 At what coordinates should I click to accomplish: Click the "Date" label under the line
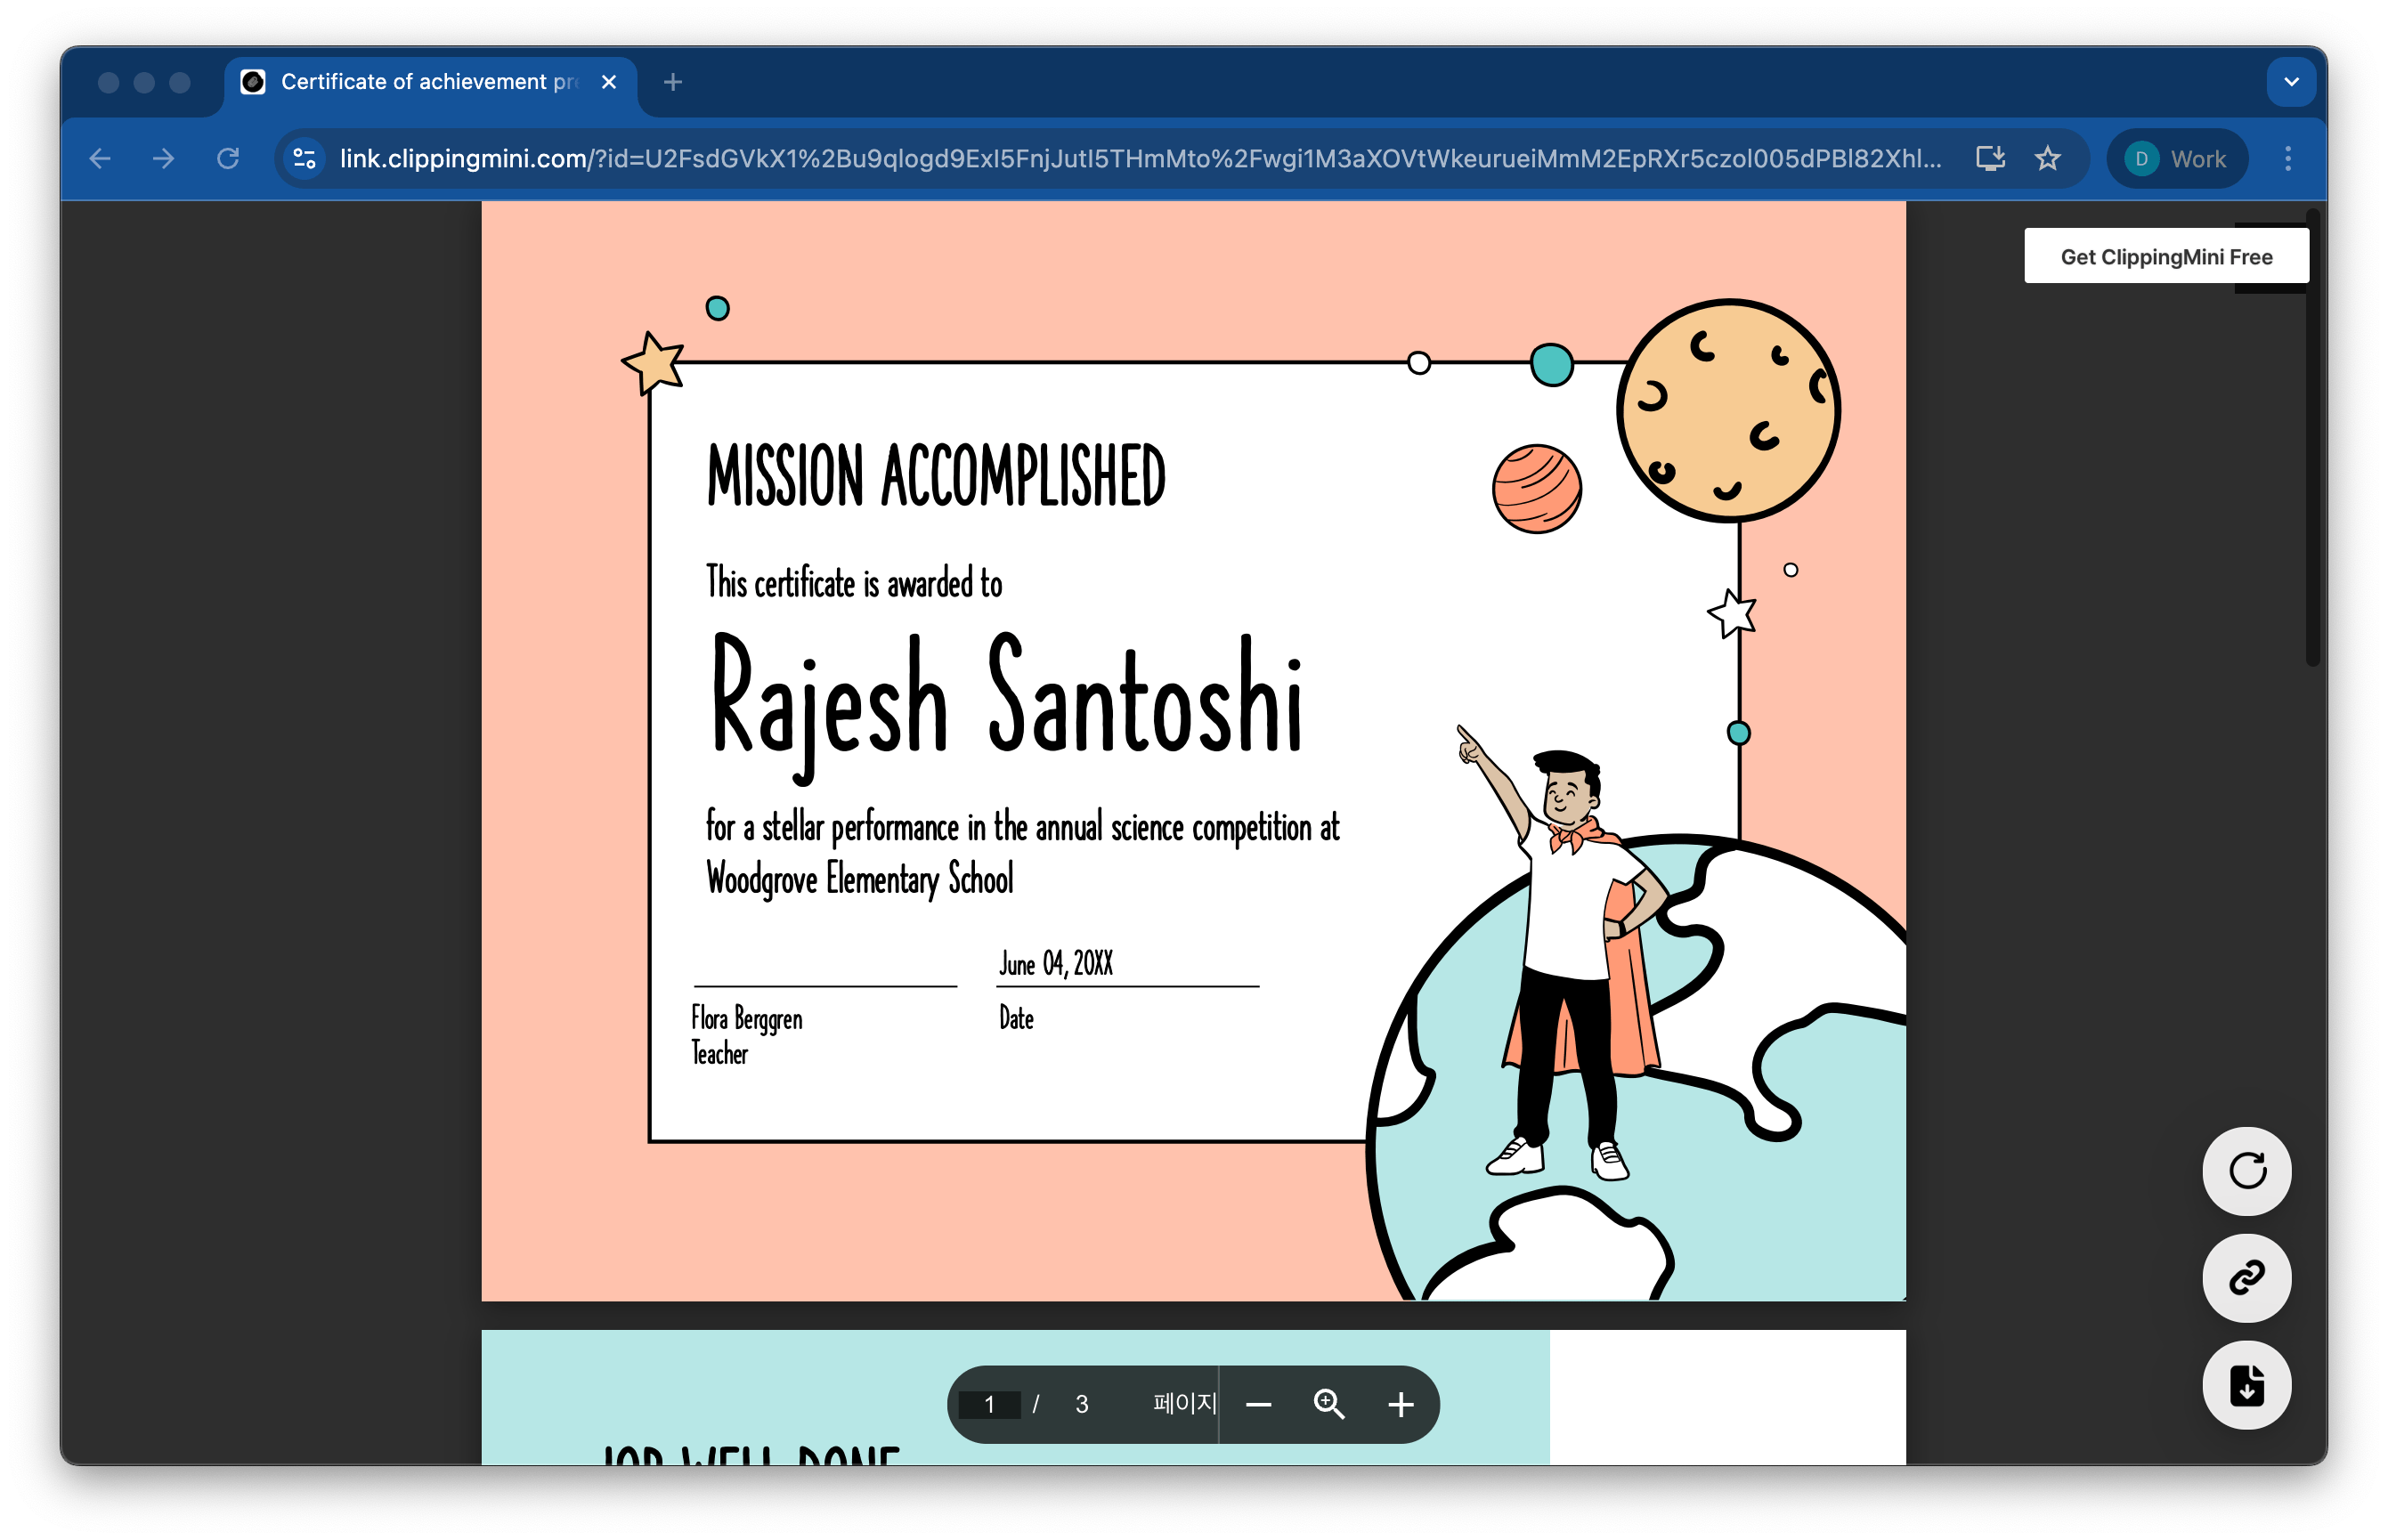click(x=1016, y=1019)
